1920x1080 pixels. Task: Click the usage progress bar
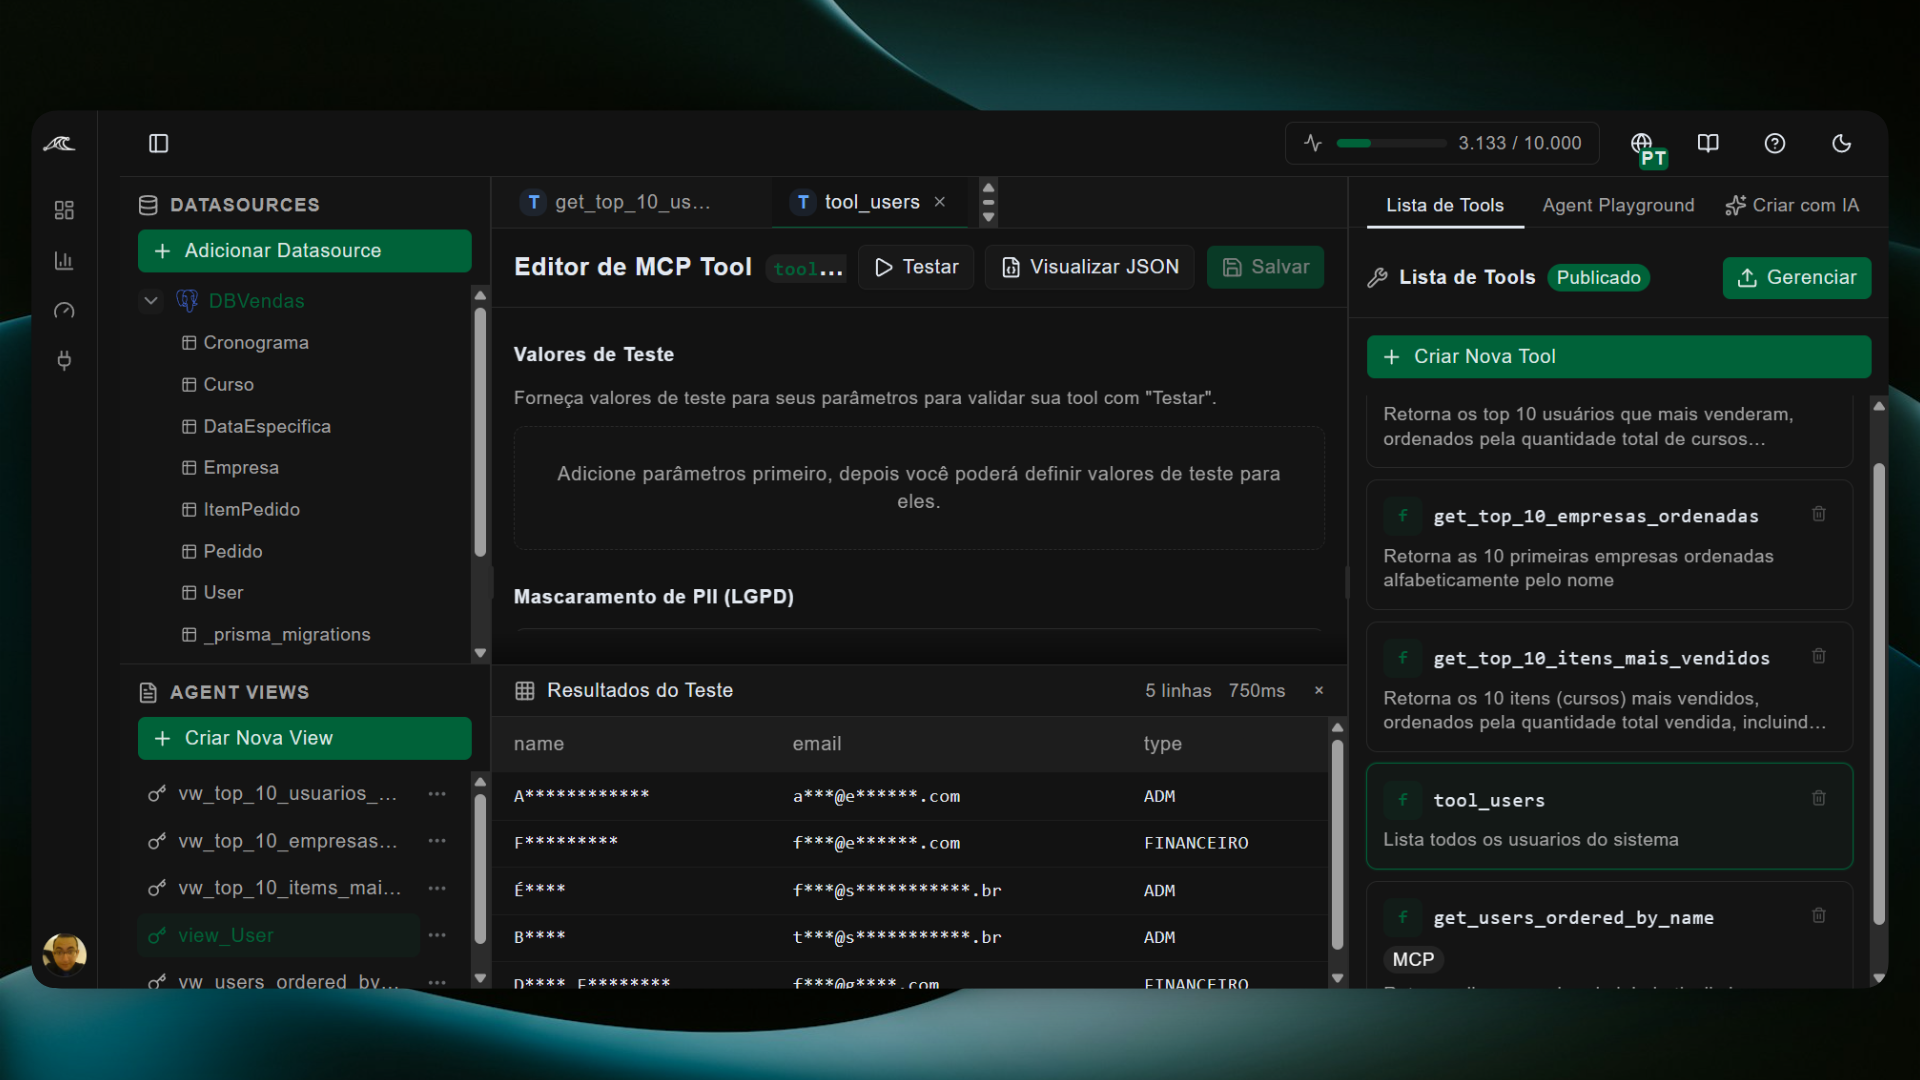pyautogui.click(x=1391, y=143)
